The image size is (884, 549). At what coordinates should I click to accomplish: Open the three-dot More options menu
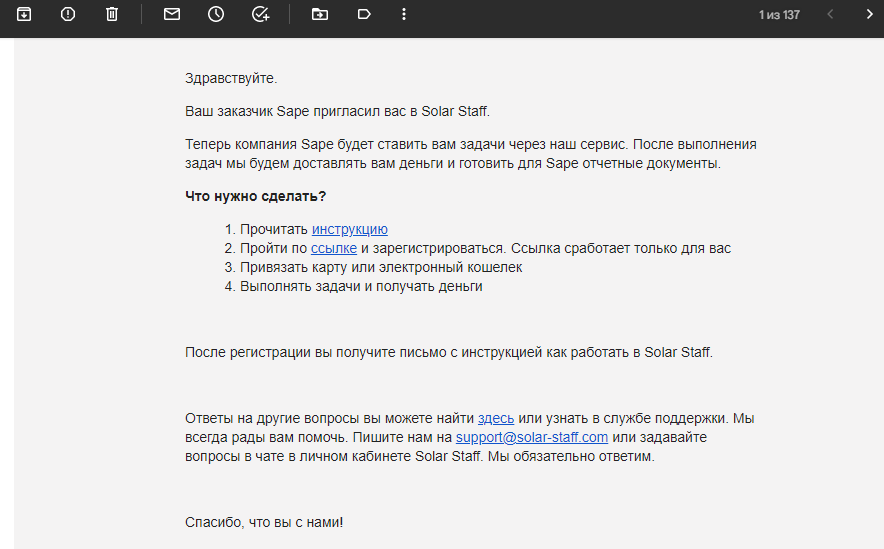tap(404, 14)
